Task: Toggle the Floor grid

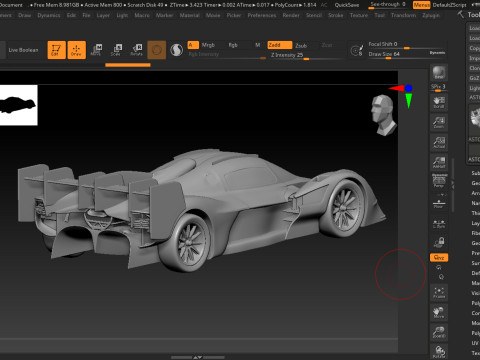Action: pos(439,203)
